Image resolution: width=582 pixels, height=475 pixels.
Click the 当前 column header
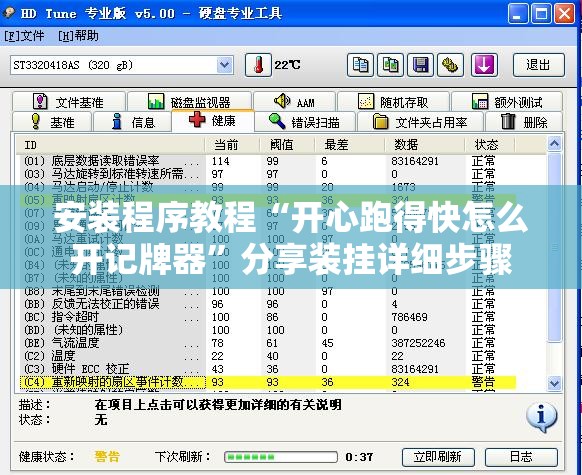click(232, 145)
